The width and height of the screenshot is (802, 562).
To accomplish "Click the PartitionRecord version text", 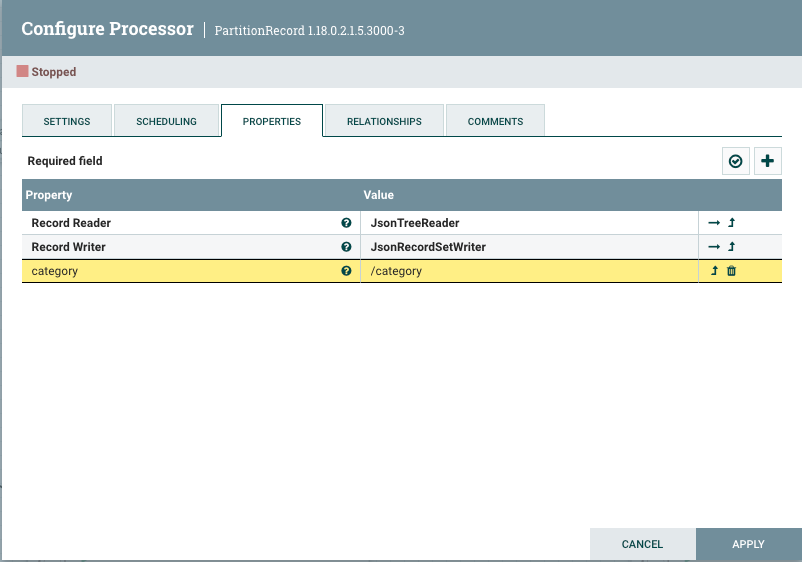I will click(x=309, y=31).
